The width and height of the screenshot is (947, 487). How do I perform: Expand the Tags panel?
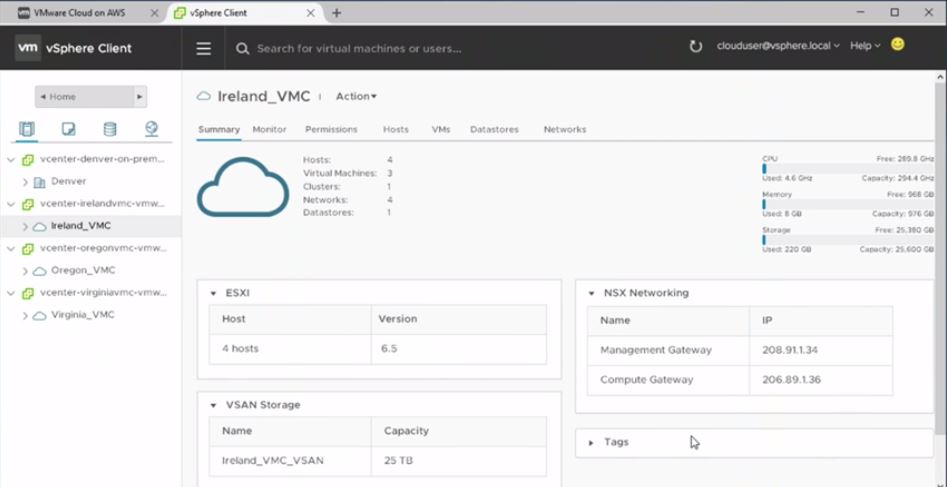591,443
